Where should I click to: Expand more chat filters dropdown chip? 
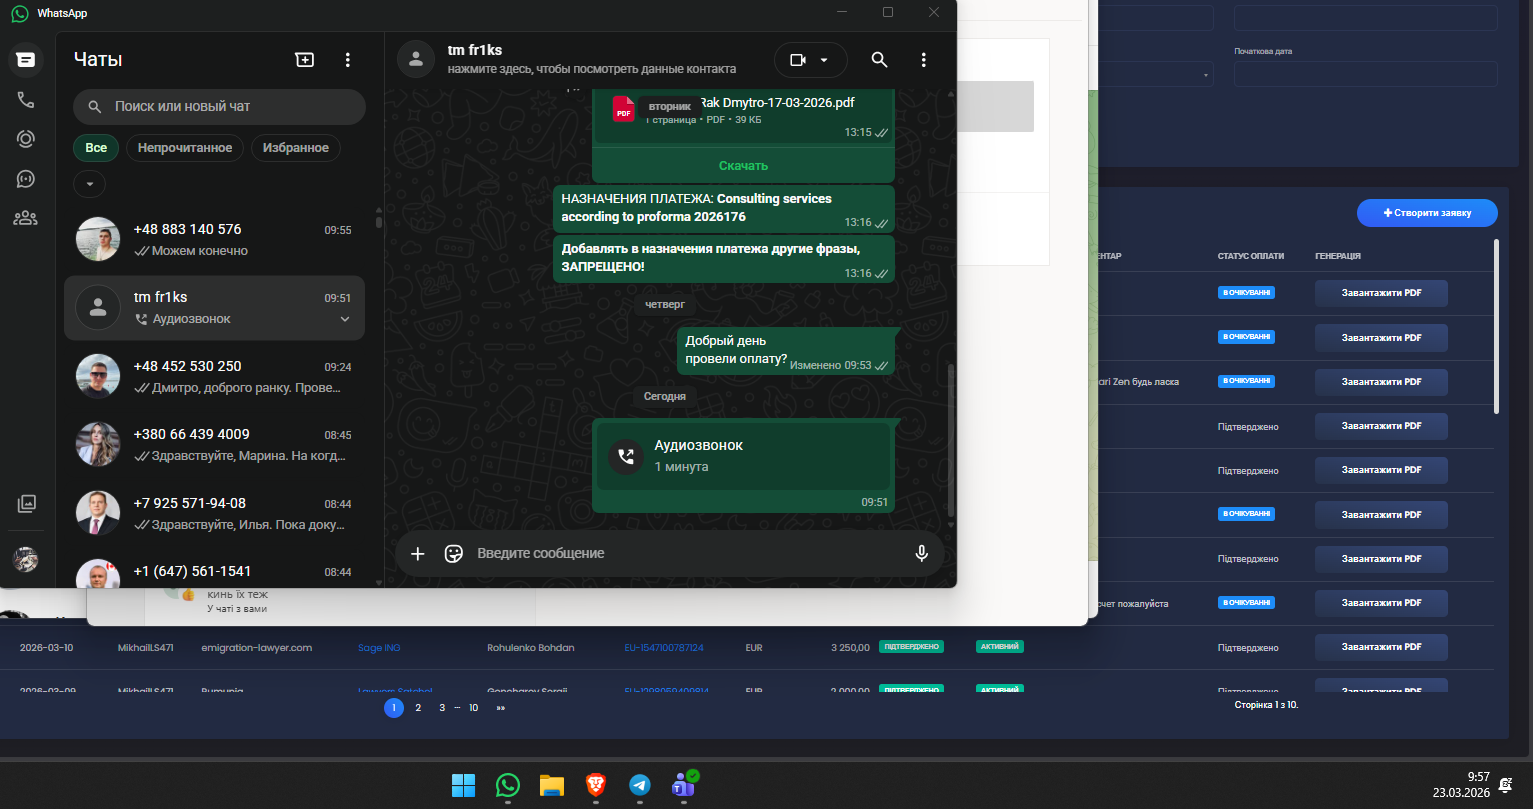click(x=90, y=184)
